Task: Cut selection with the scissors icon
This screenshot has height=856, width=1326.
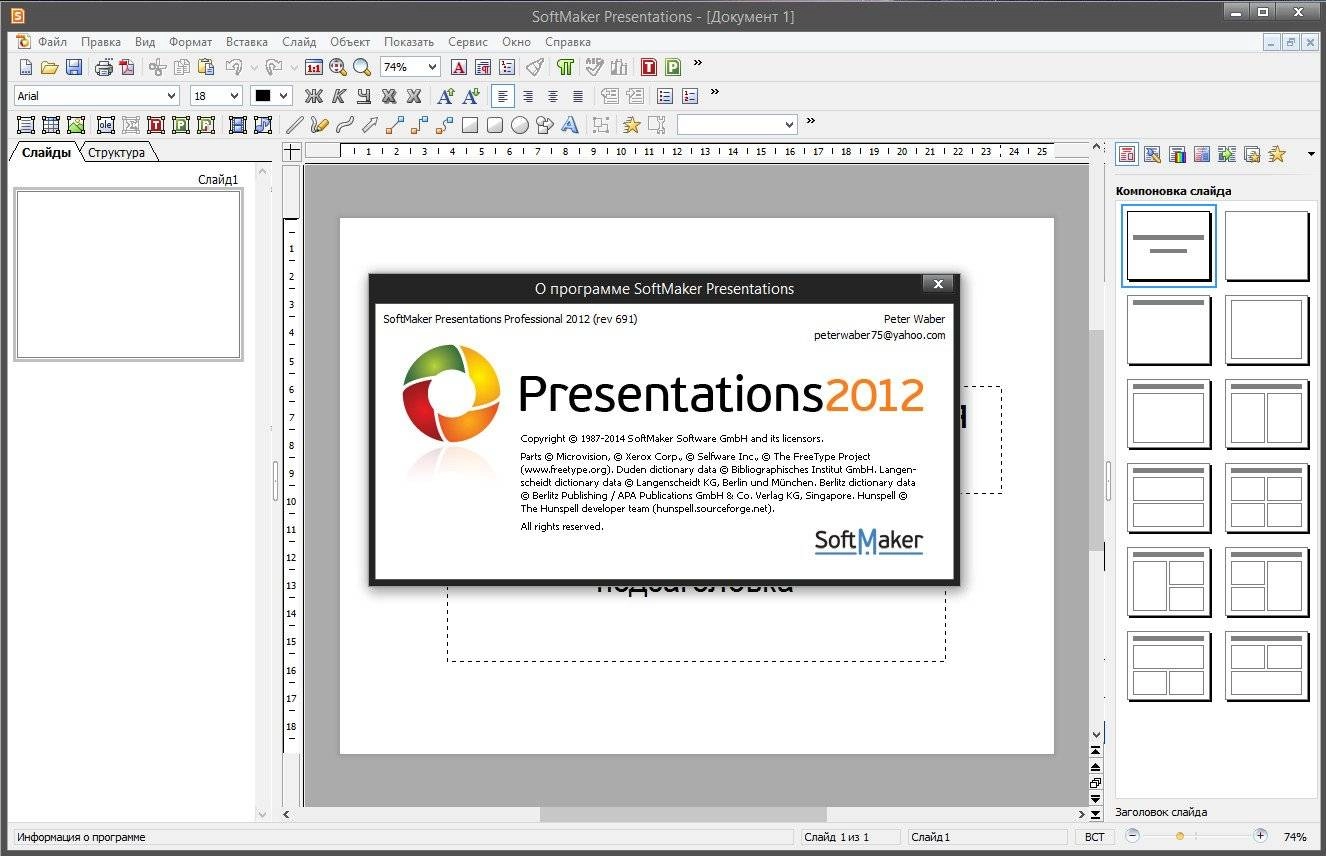Action: (157, 67)
